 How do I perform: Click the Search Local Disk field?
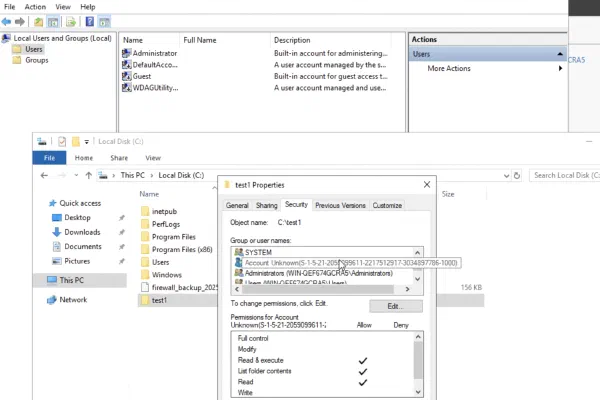pos(565,175)
